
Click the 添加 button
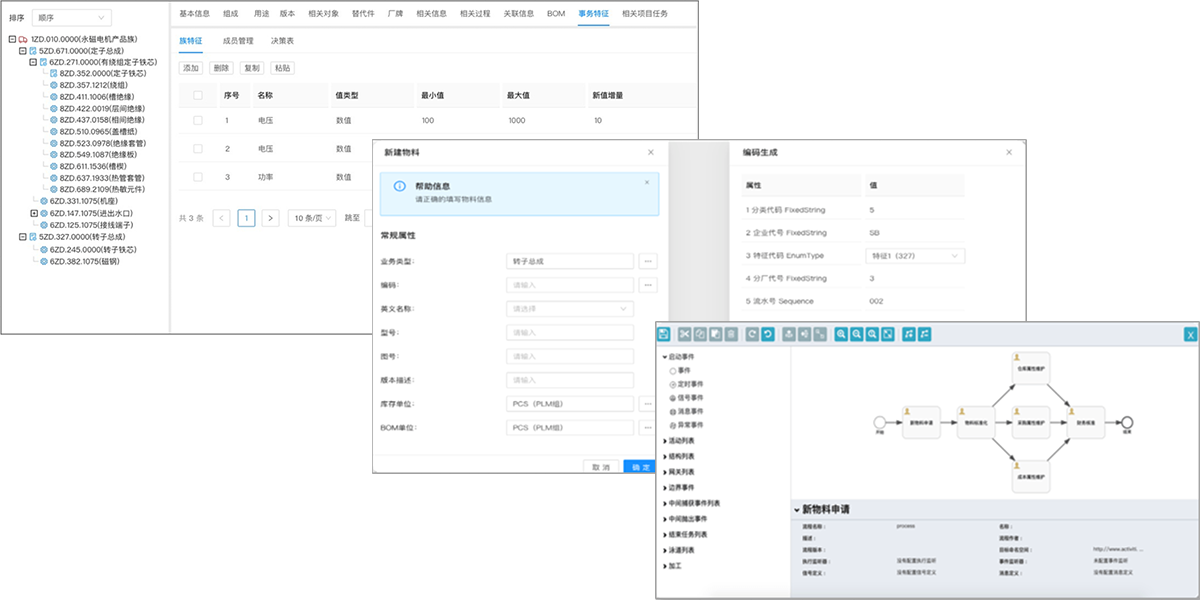tap(190, 68)
